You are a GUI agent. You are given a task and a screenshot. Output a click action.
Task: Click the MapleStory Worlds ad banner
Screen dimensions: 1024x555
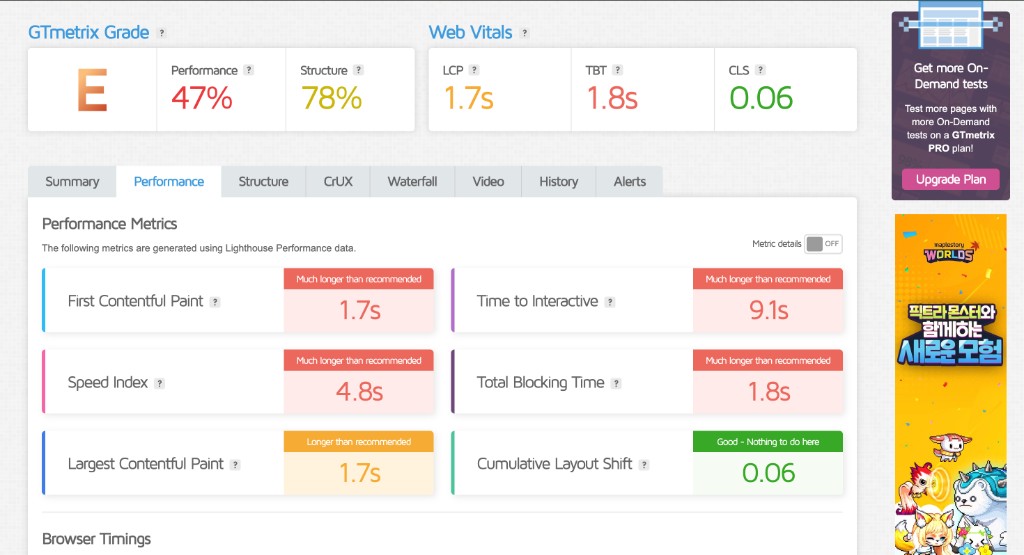point(950,380)
